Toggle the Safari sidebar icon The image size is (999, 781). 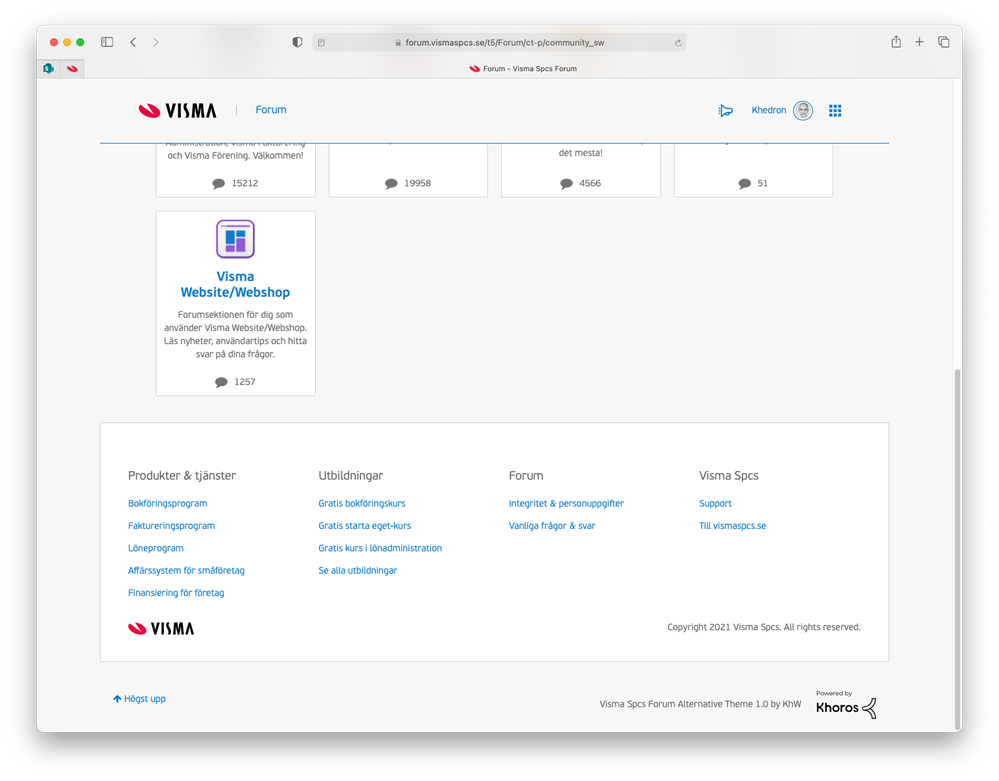coord(107,42)
